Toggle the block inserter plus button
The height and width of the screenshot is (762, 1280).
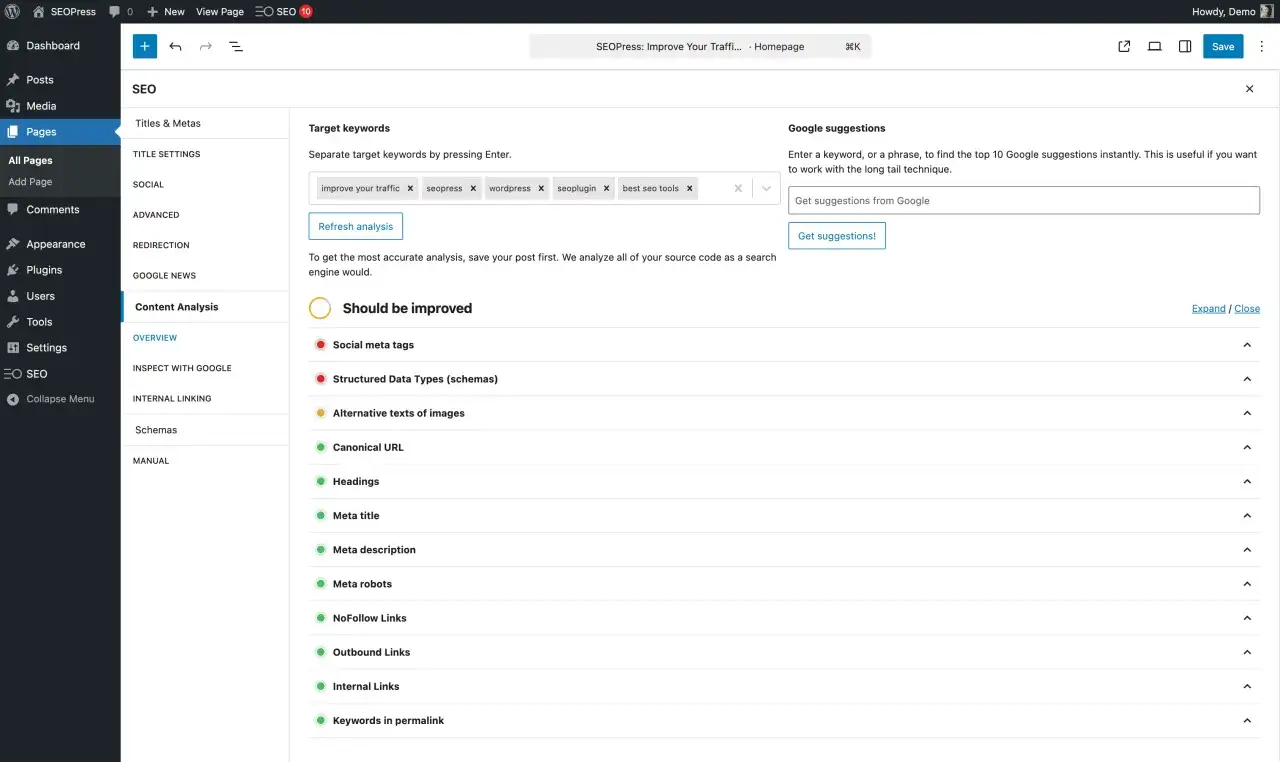pyautogui.click(x=145, y=46)
